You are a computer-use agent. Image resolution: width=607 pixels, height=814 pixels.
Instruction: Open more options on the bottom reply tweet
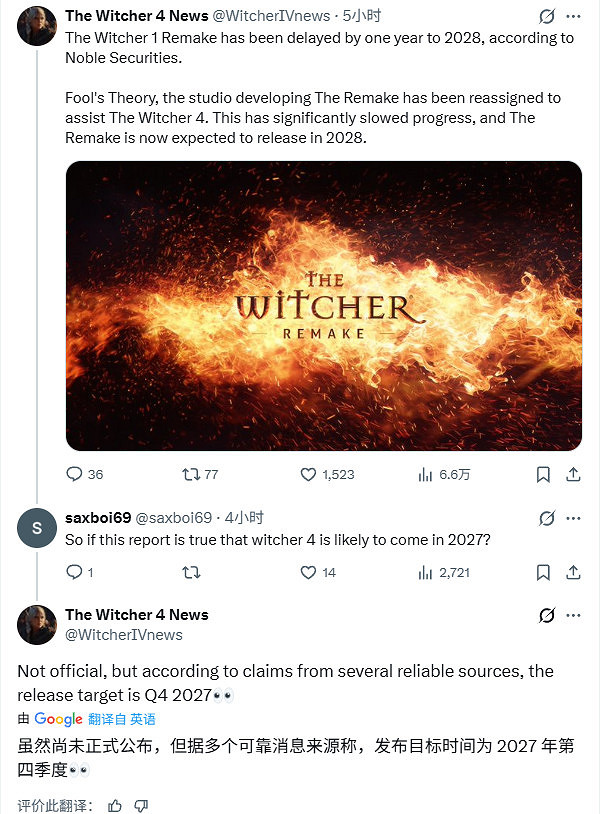click(576, 615)
